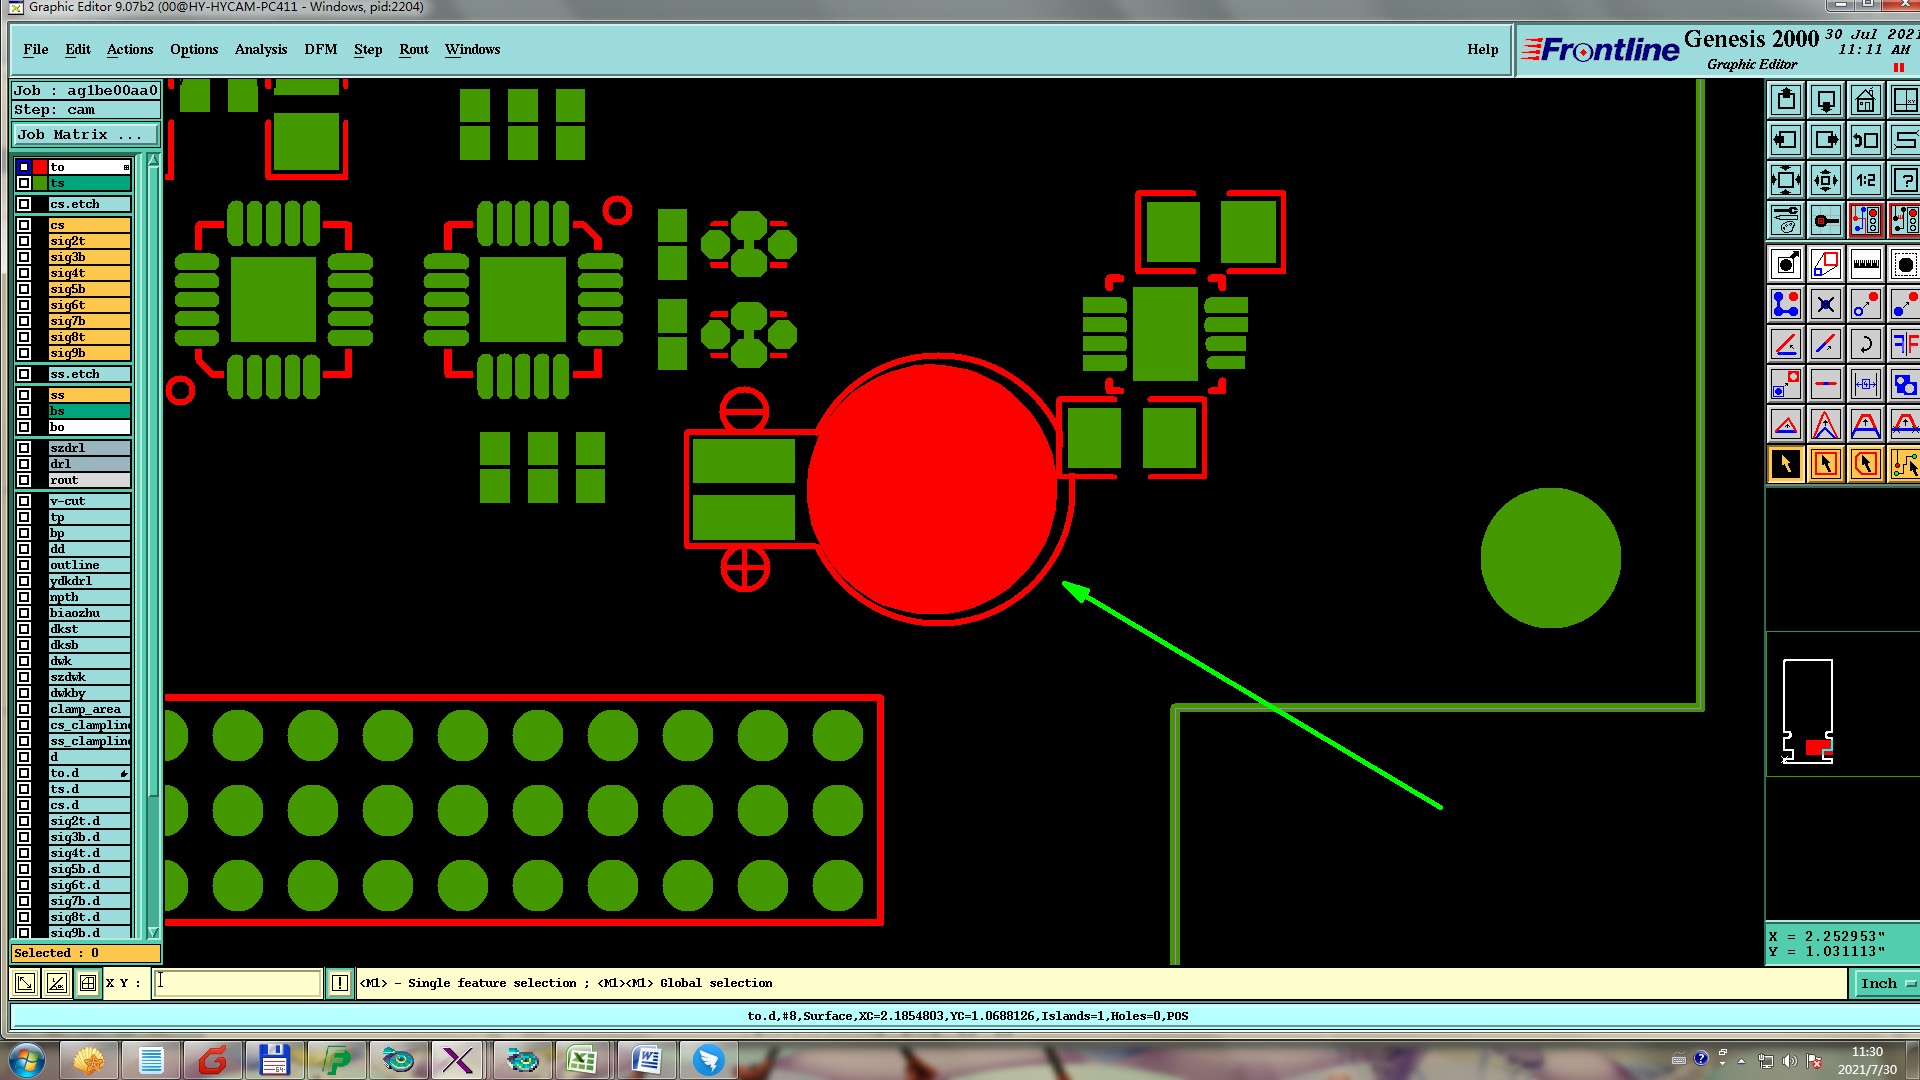Click the question mark help icon

[1904, 180]
